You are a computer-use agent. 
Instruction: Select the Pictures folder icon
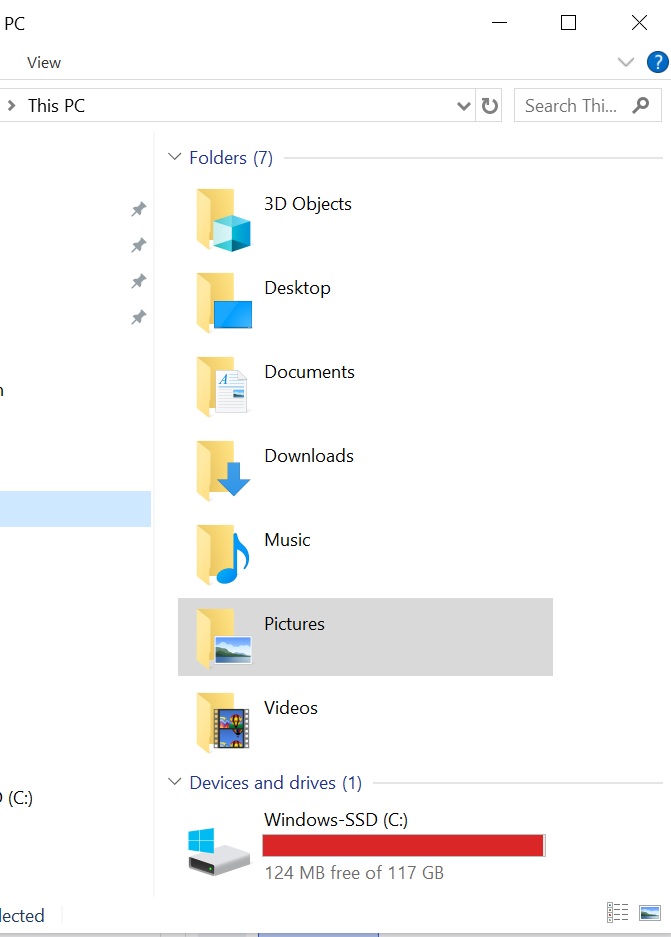[x=223, y=638]
